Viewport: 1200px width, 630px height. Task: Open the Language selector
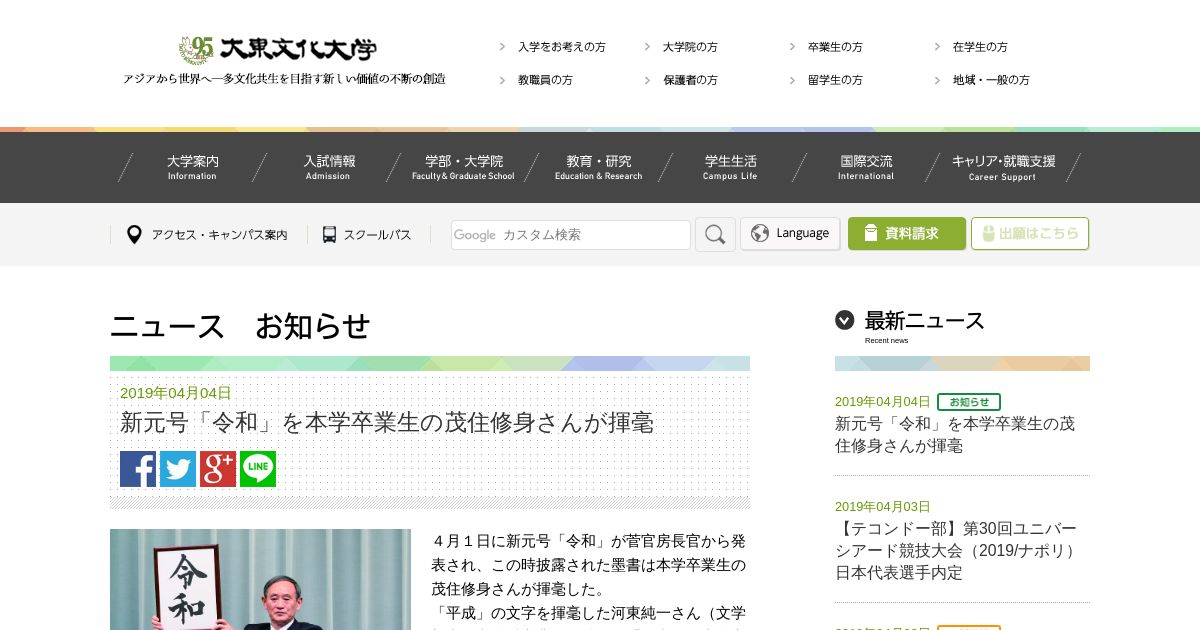click(x=790, y=234)
